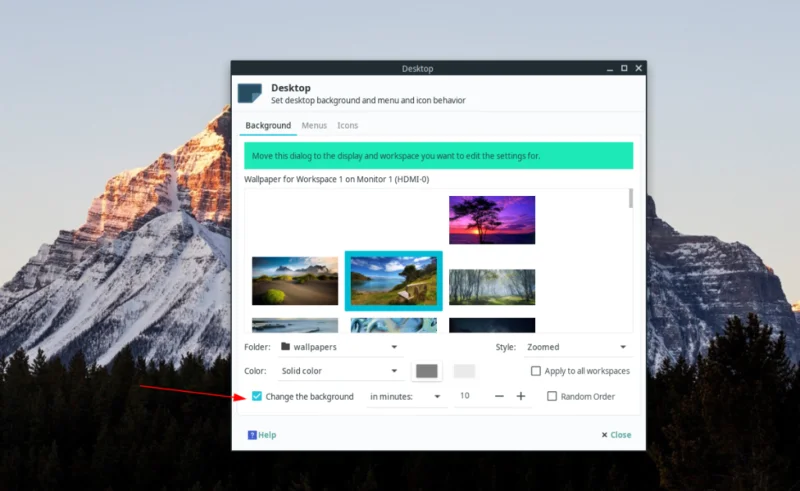Click the Desktop settings header icon

point(249,93)
